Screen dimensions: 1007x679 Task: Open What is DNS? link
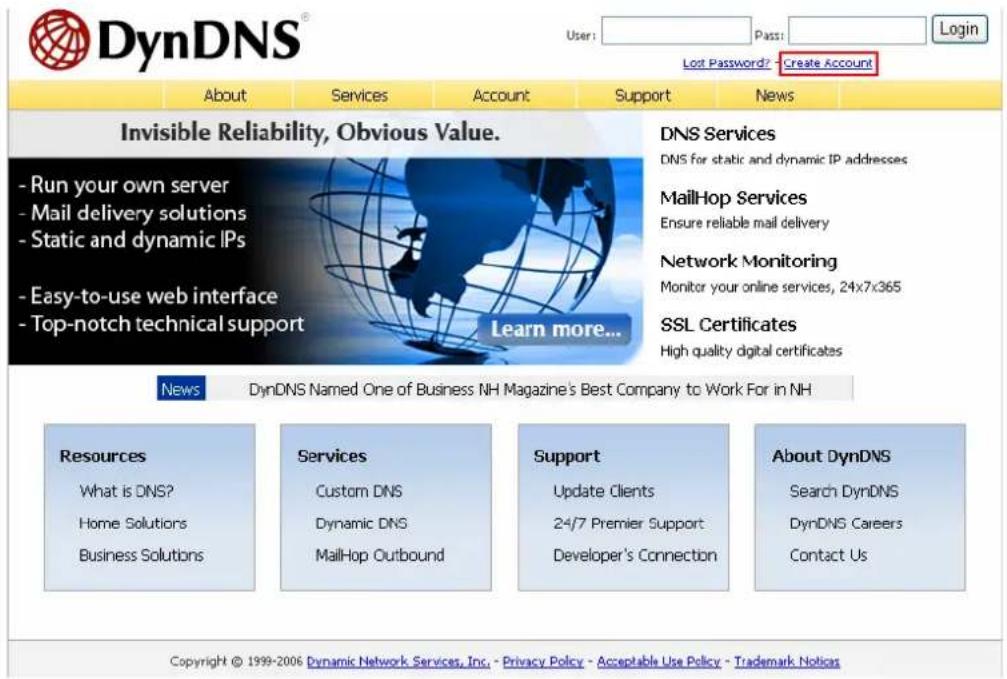click(x=127, y=491)
